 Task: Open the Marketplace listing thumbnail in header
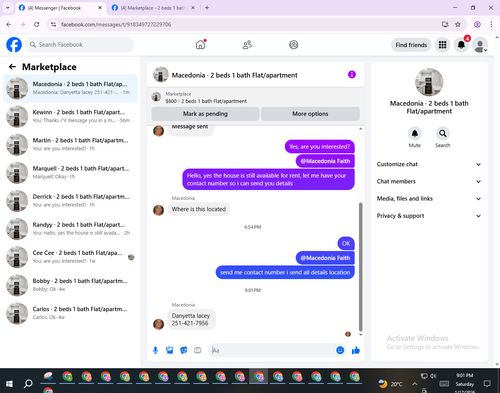coord(156,97)
